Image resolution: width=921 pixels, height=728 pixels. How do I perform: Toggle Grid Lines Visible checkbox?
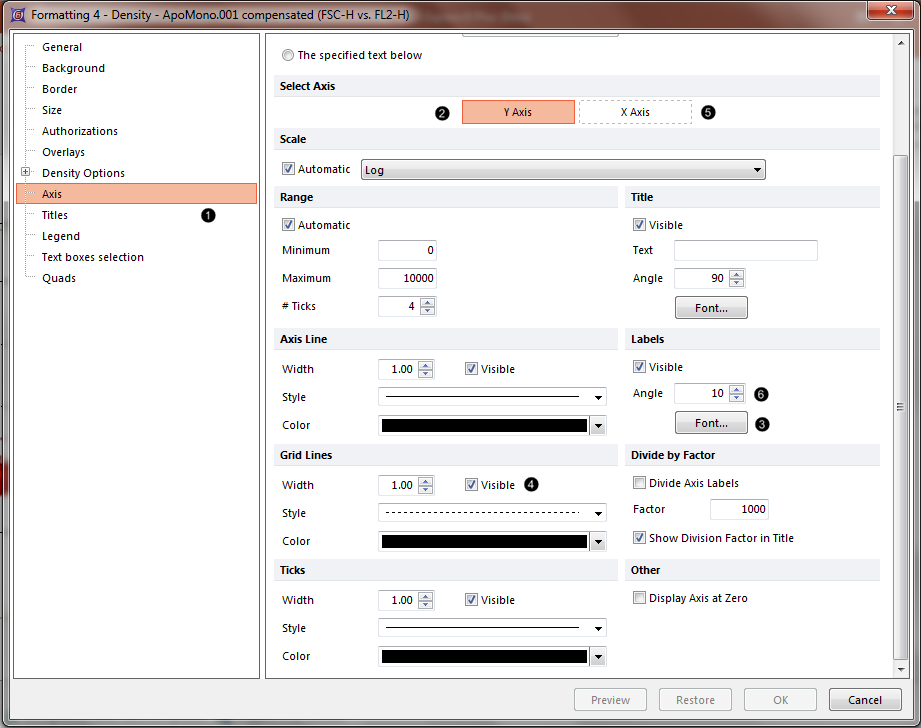[472, 485]
